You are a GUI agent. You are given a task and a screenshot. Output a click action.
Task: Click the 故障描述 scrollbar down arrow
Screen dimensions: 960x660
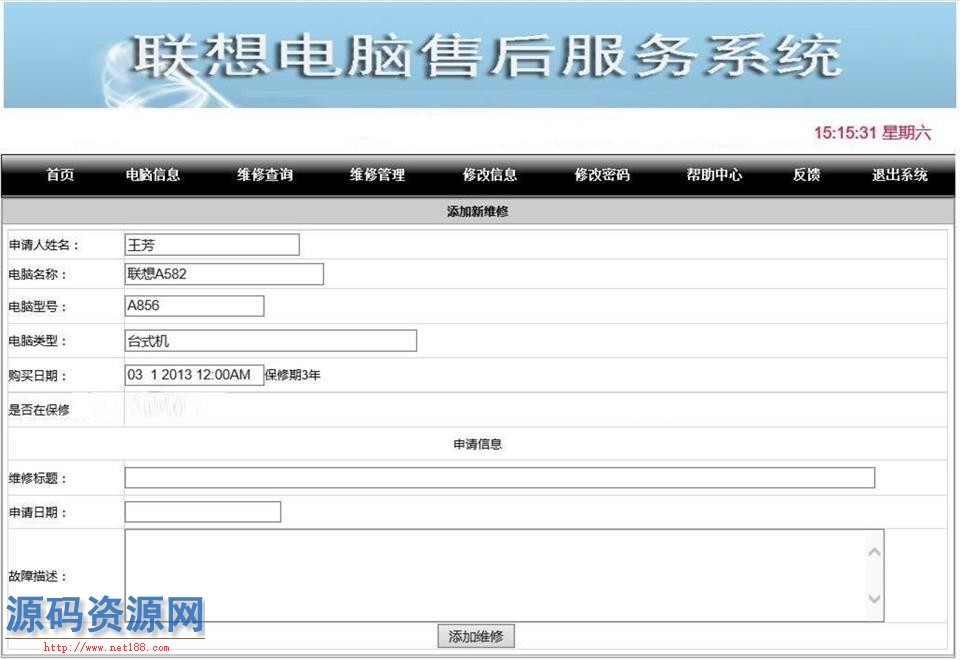875,599
